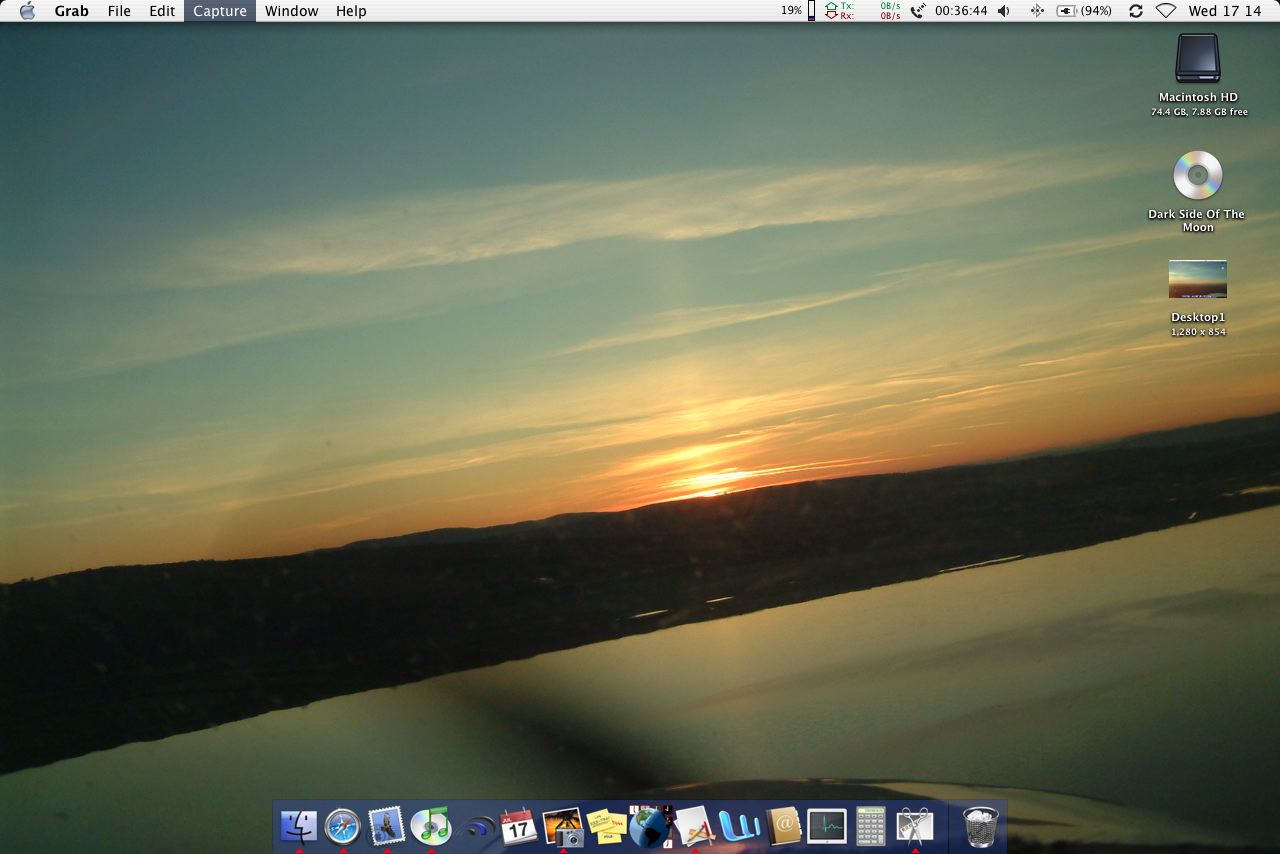Image resolution: width=1280 pixels, height=854 pixels.
Task: Open Calculator from the Dock
Action: (871, 826)
